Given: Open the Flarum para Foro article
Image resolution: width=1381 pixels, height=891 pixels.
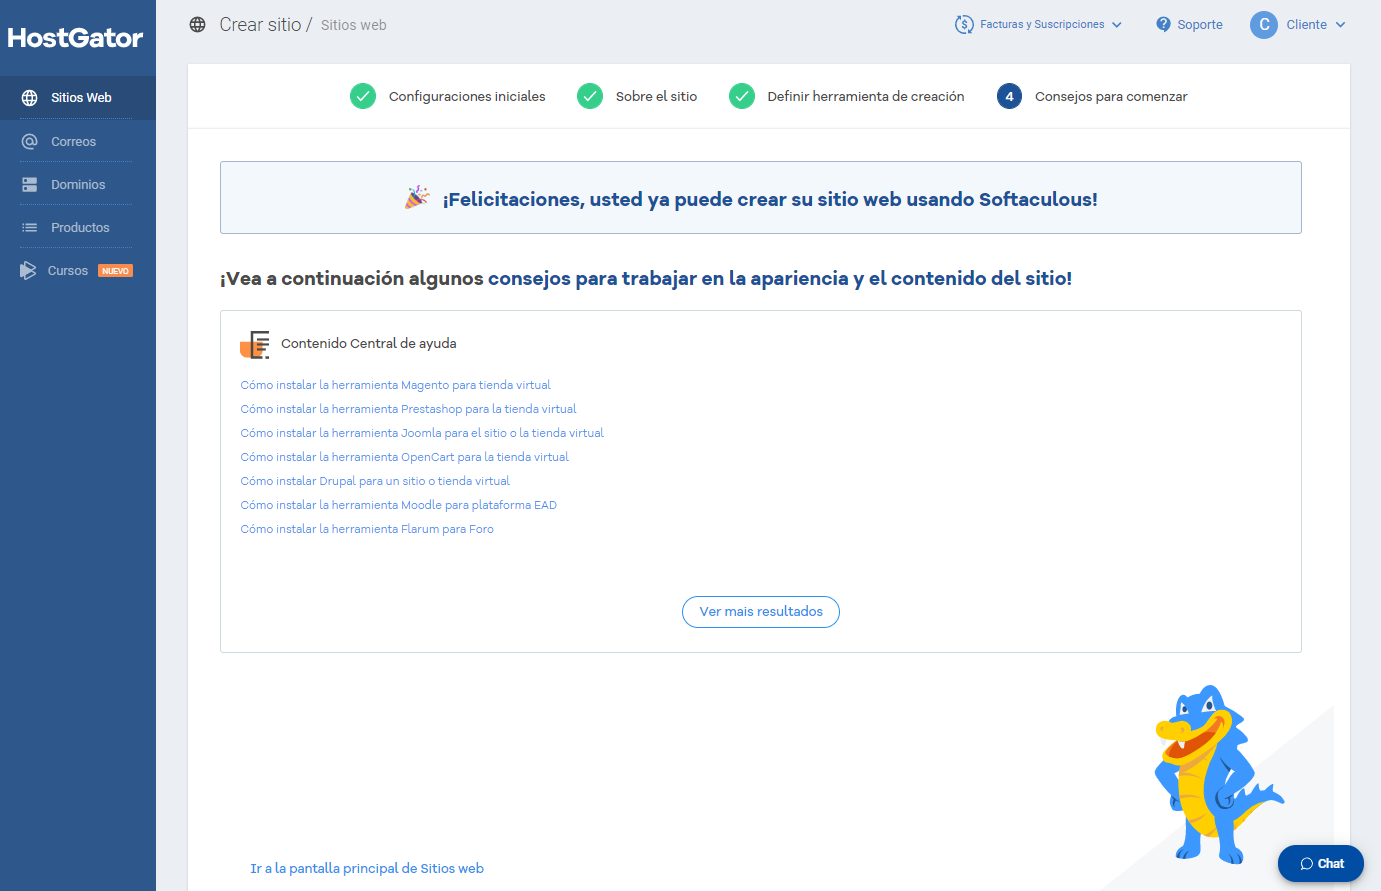Looking at the screenshot, I should pyautogui.click(x=367, y=529).
